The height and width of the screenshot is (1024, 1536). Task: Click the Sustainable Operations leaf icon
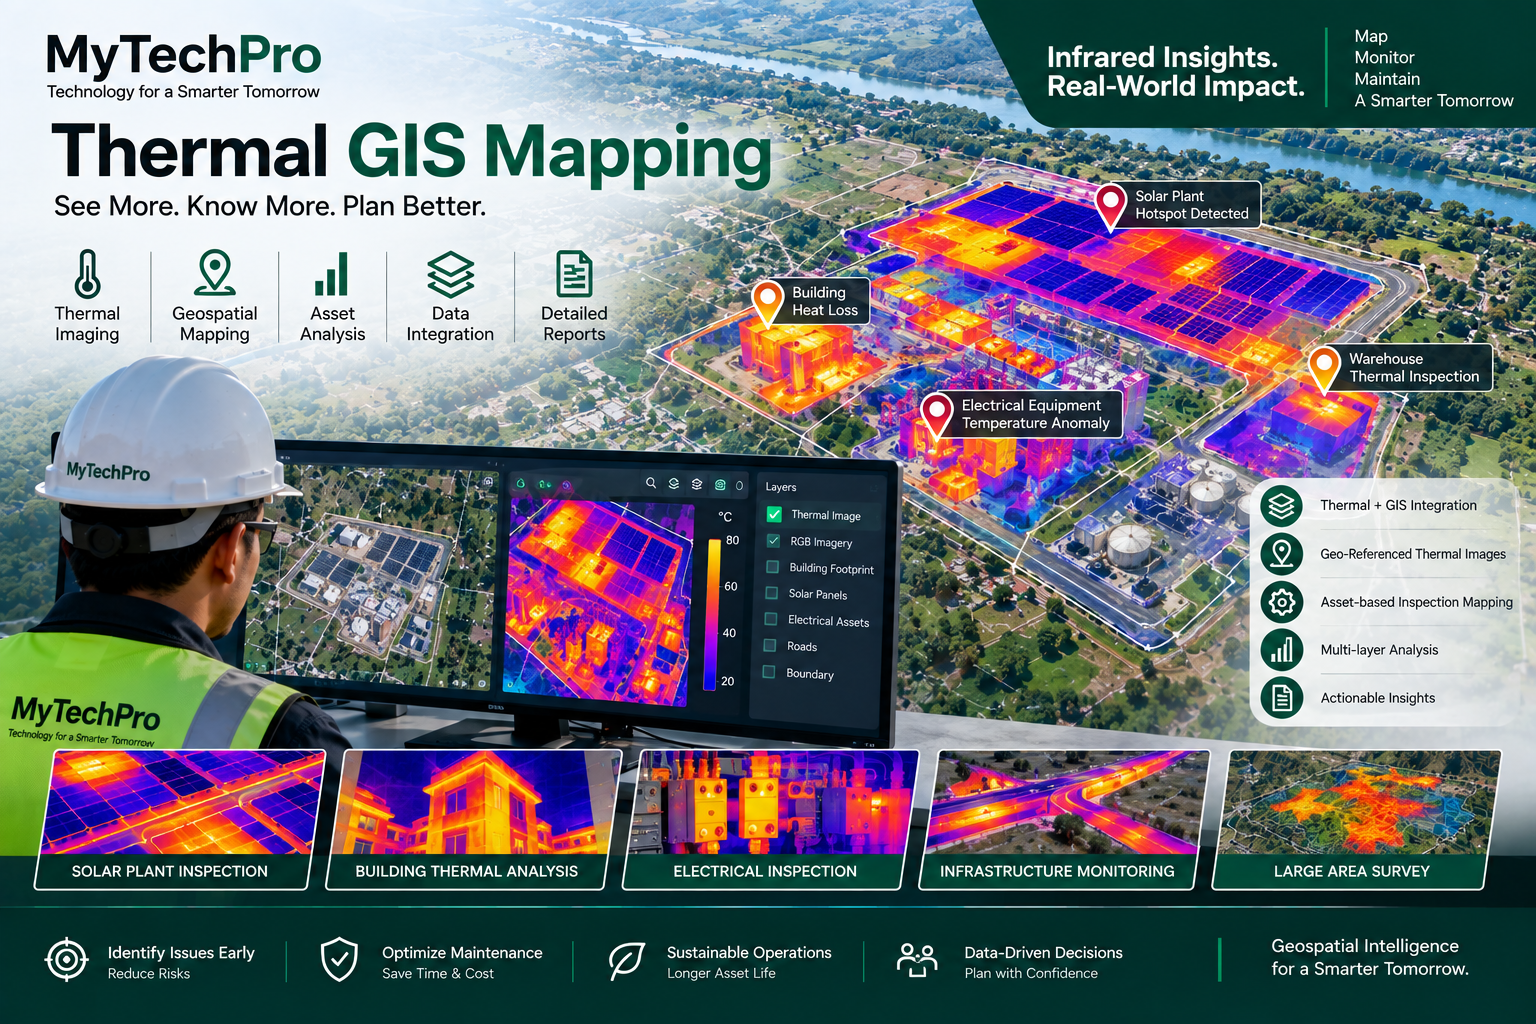click(626, 961)
